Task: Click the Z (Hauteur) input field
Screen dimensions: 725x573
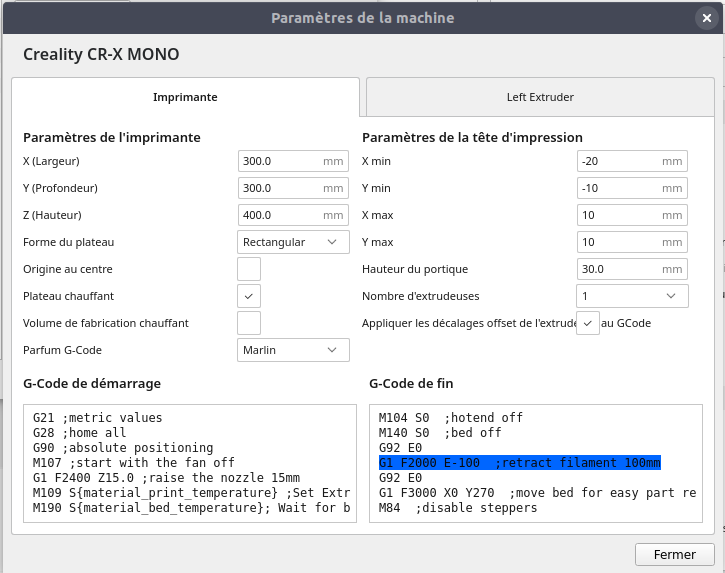Action: point(293,215)
